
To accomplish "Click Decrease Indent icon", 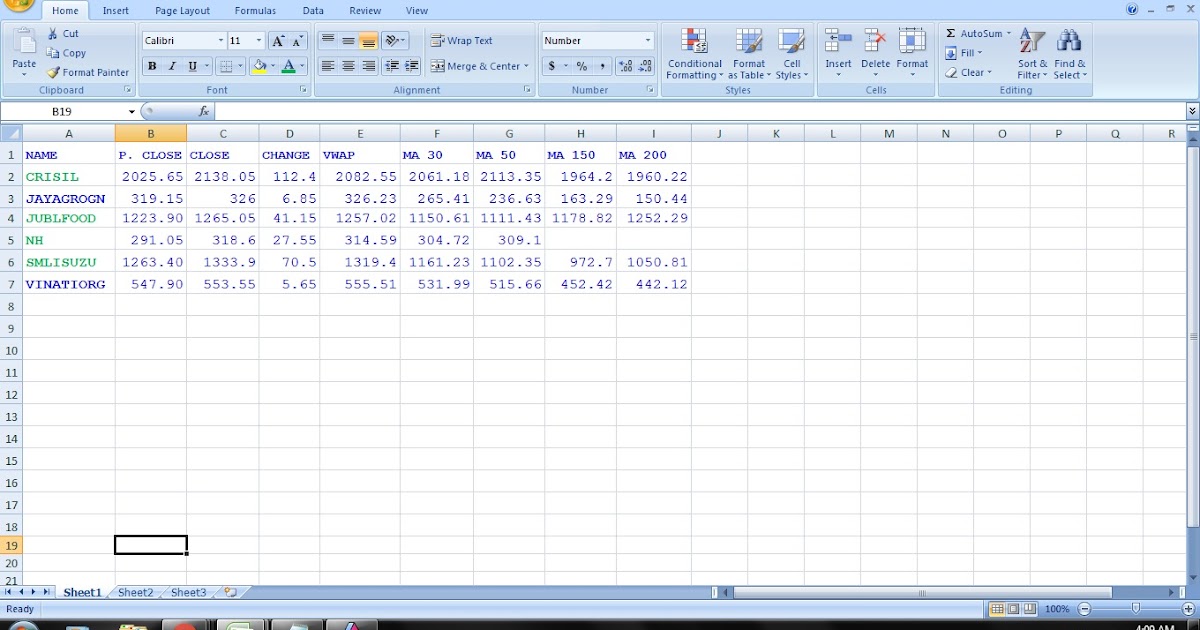I will pos(391,66).
